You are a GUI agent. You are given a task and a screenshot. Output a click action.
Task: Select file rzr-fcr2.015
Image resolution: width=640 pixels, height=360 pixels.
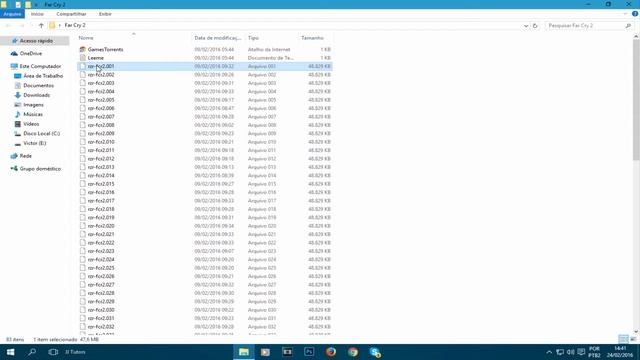coord(101,184)
